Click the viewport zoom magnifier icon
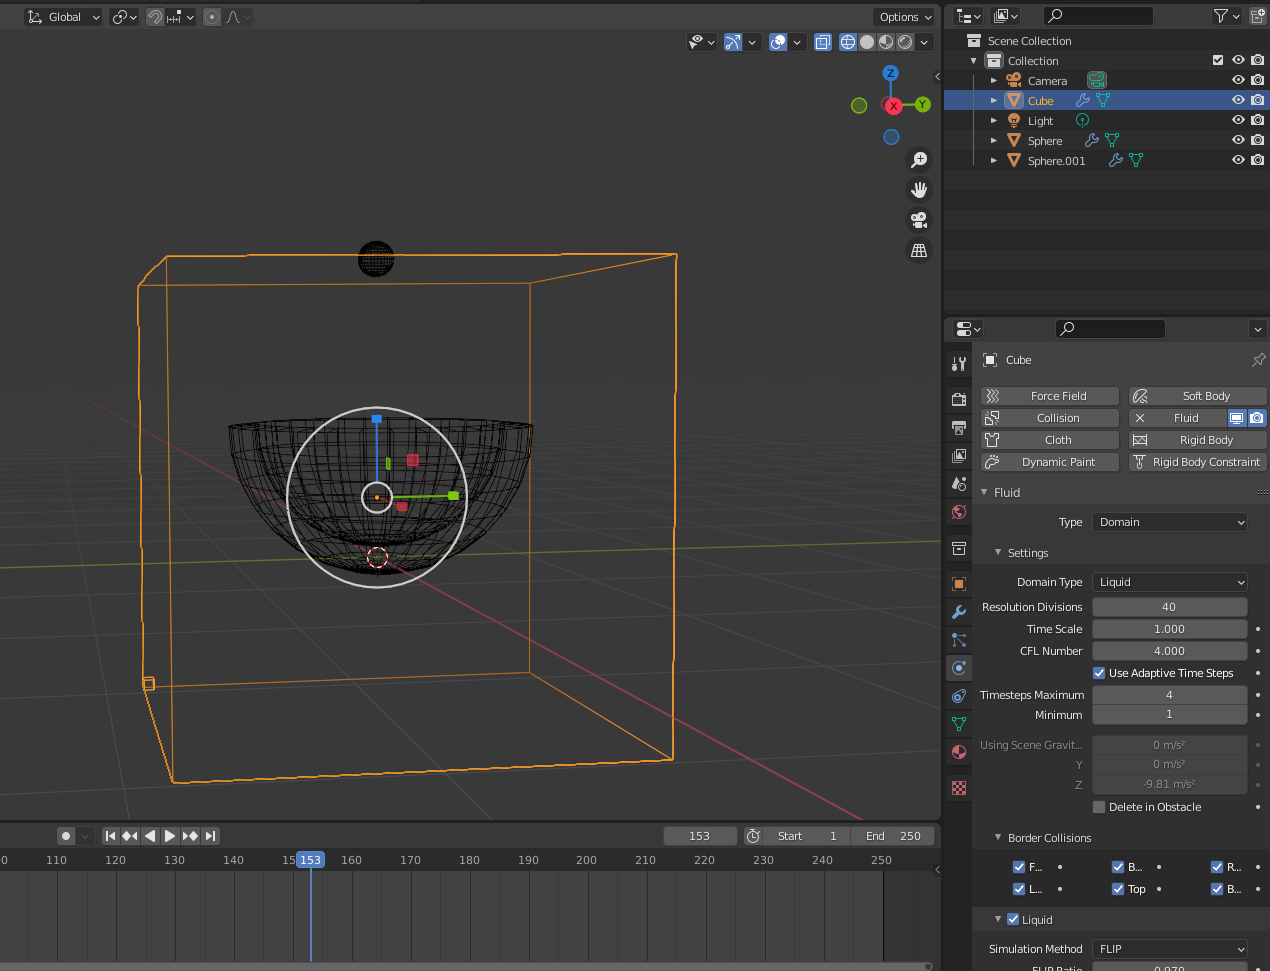The width and height of the screenshot is (1270, 971). pos(919,160)
